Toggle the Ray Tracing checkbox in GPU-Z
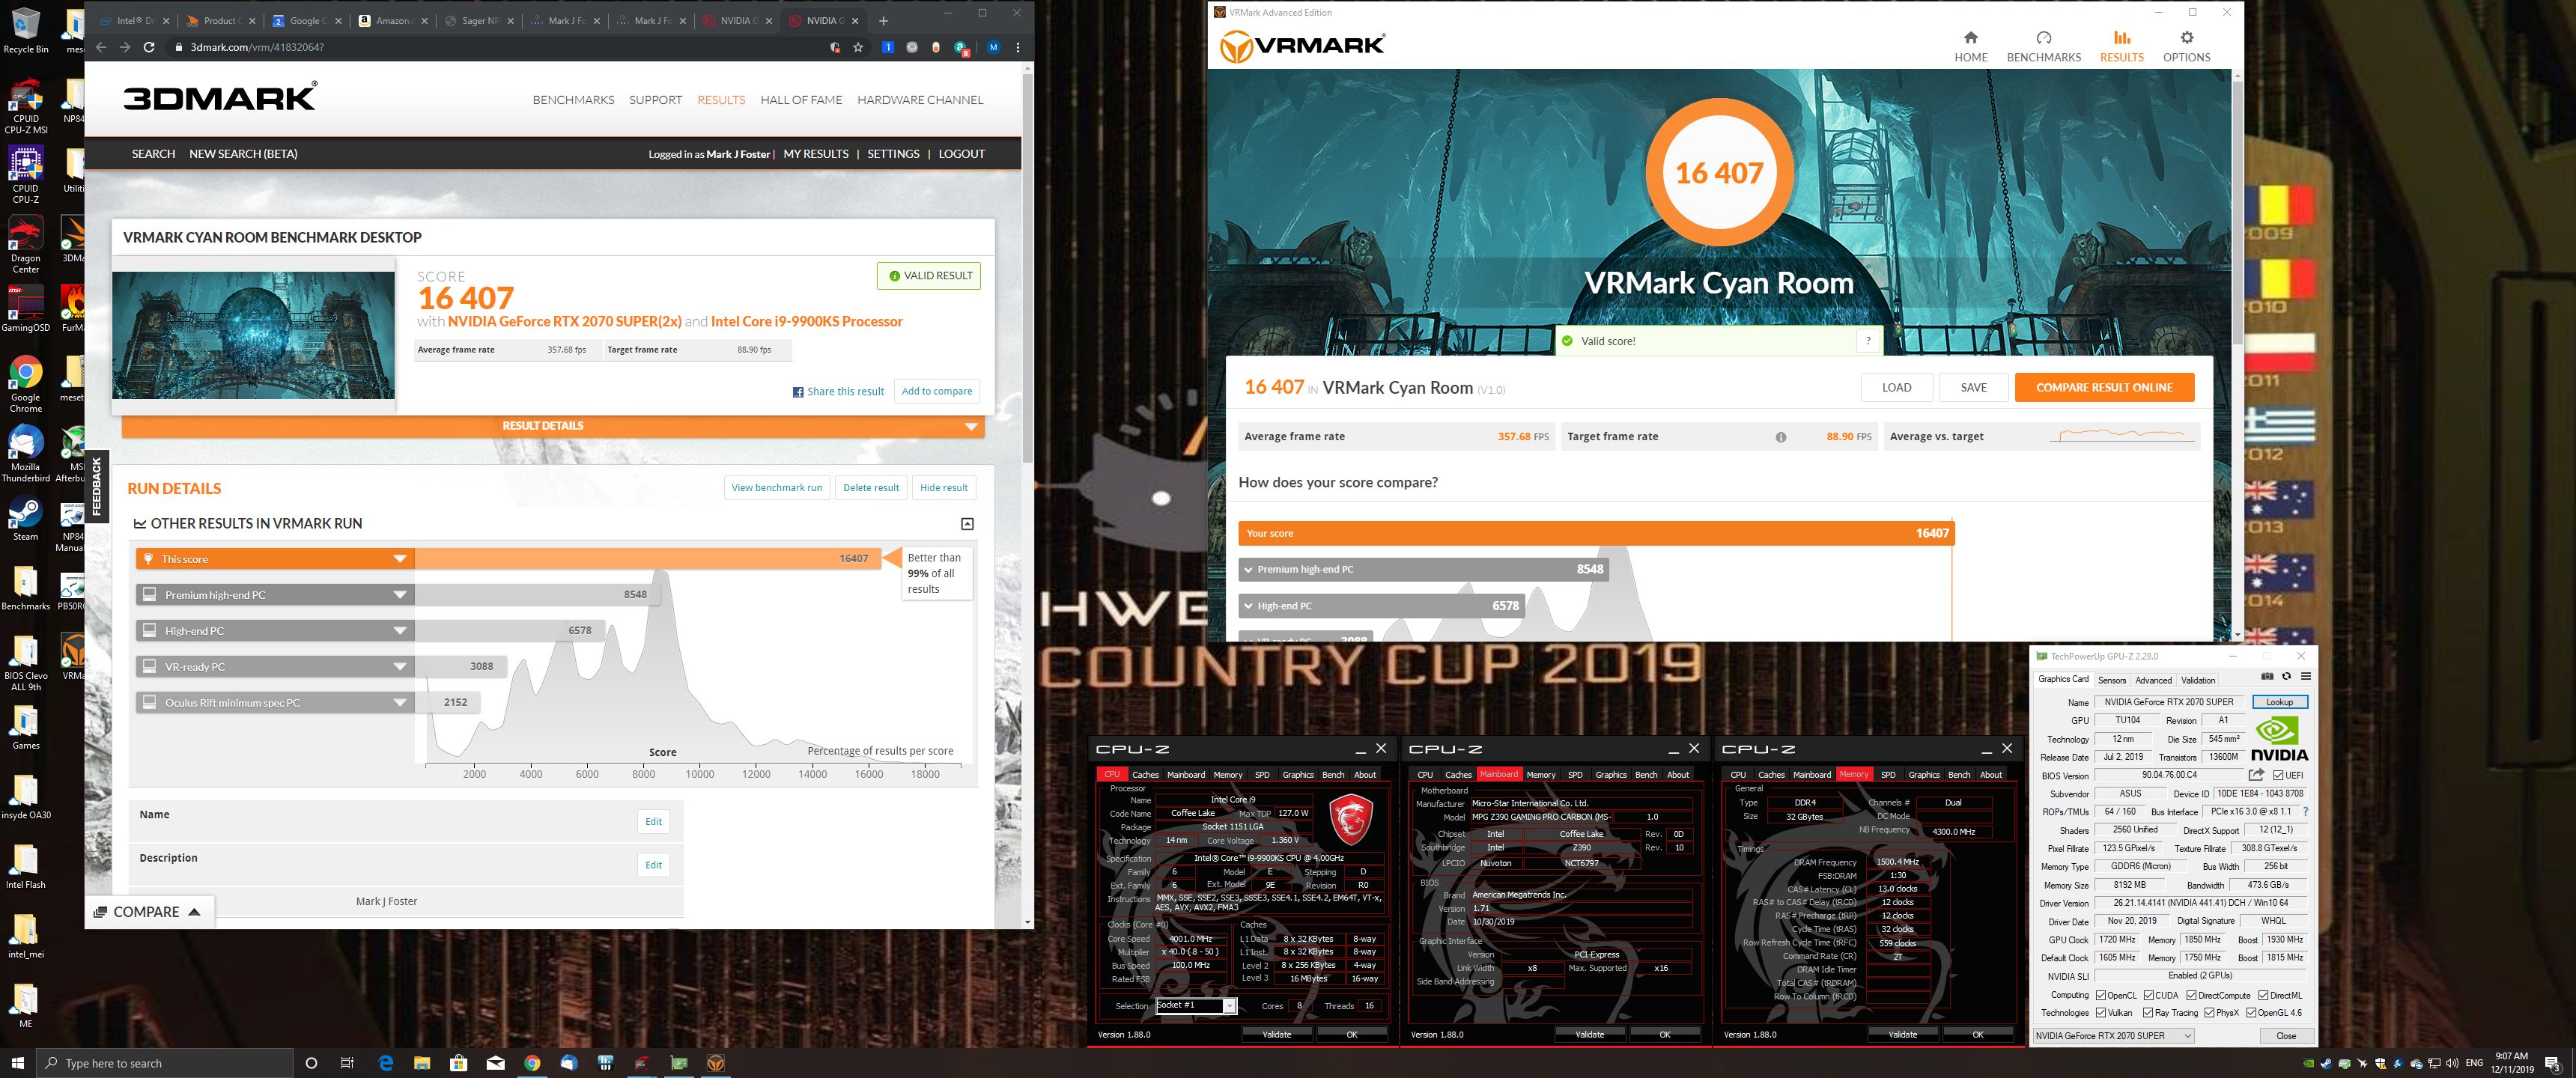 2148,1013
